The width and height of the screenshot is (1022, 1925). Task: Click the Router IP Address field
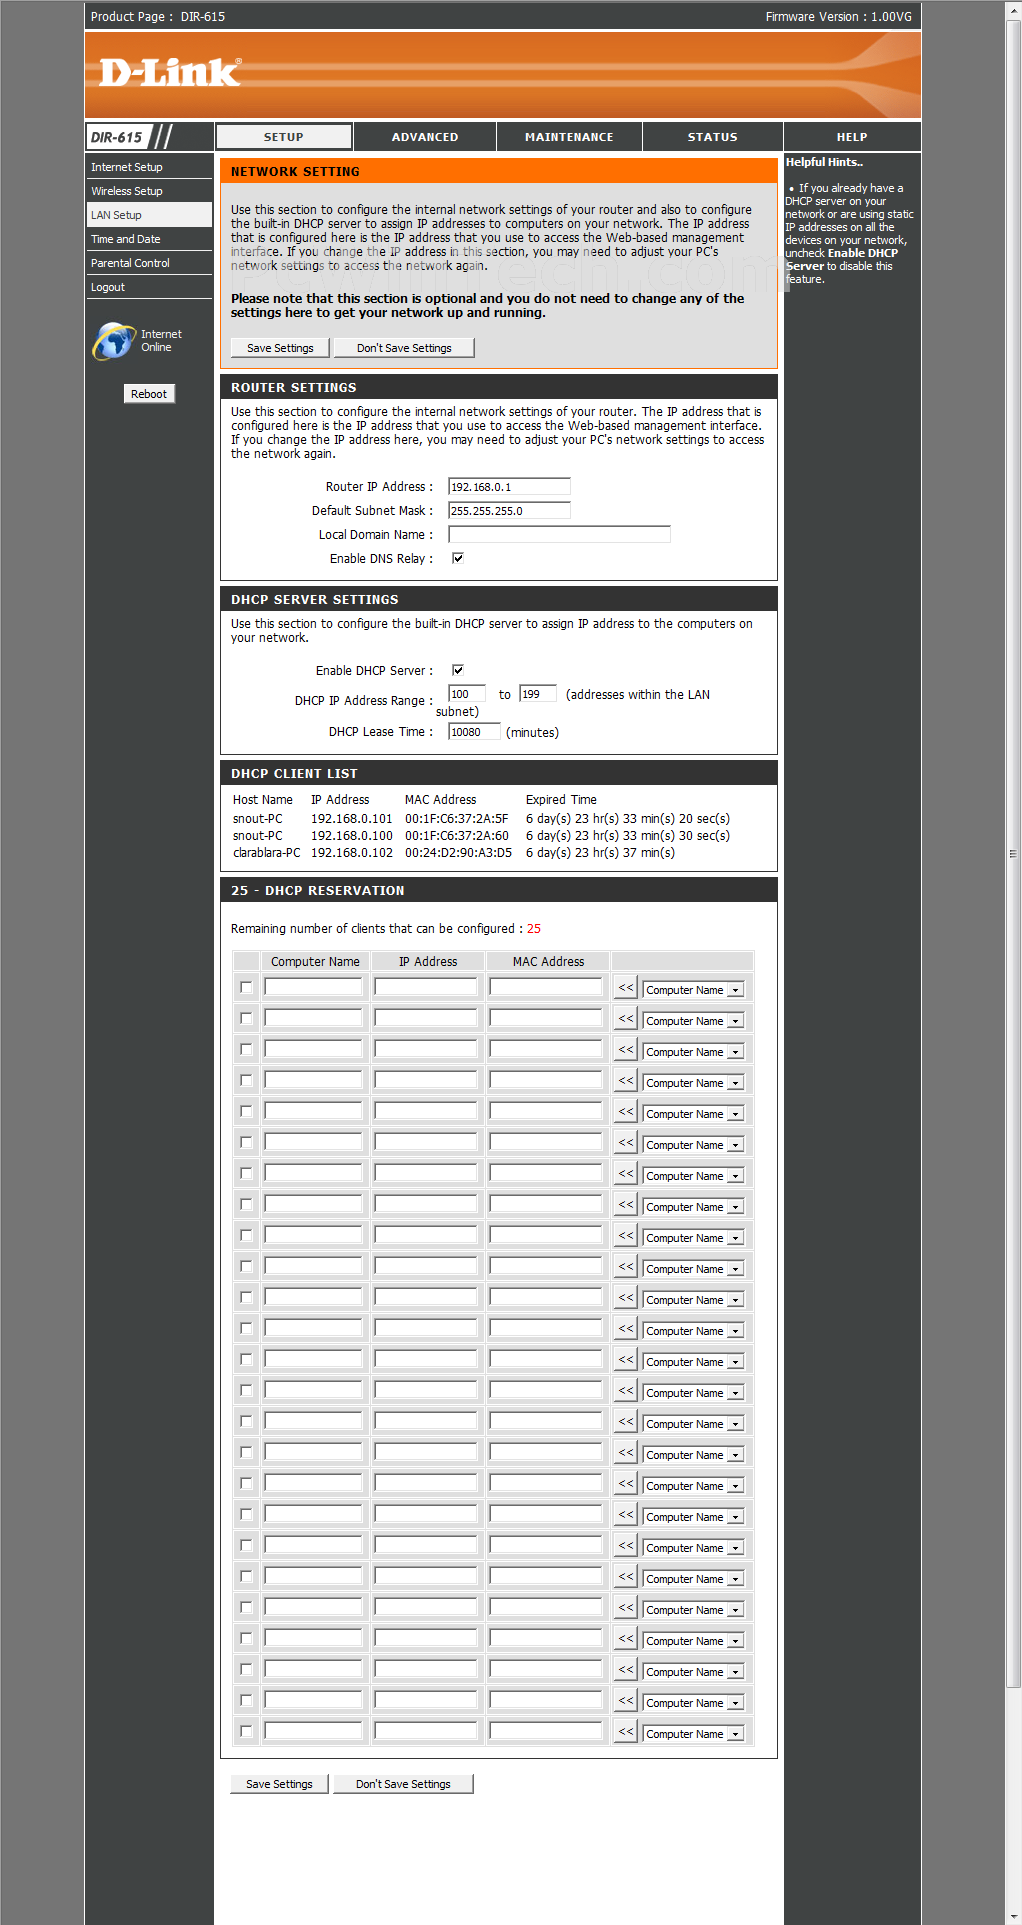(x=509, y=487)
